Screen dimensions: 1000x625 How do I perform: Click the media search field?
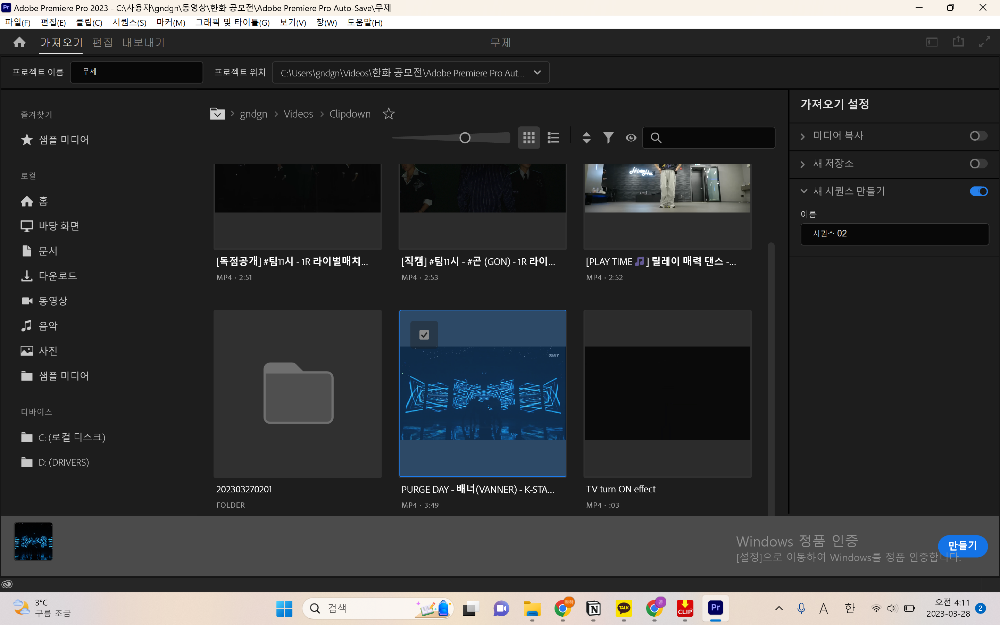point(709,137)
